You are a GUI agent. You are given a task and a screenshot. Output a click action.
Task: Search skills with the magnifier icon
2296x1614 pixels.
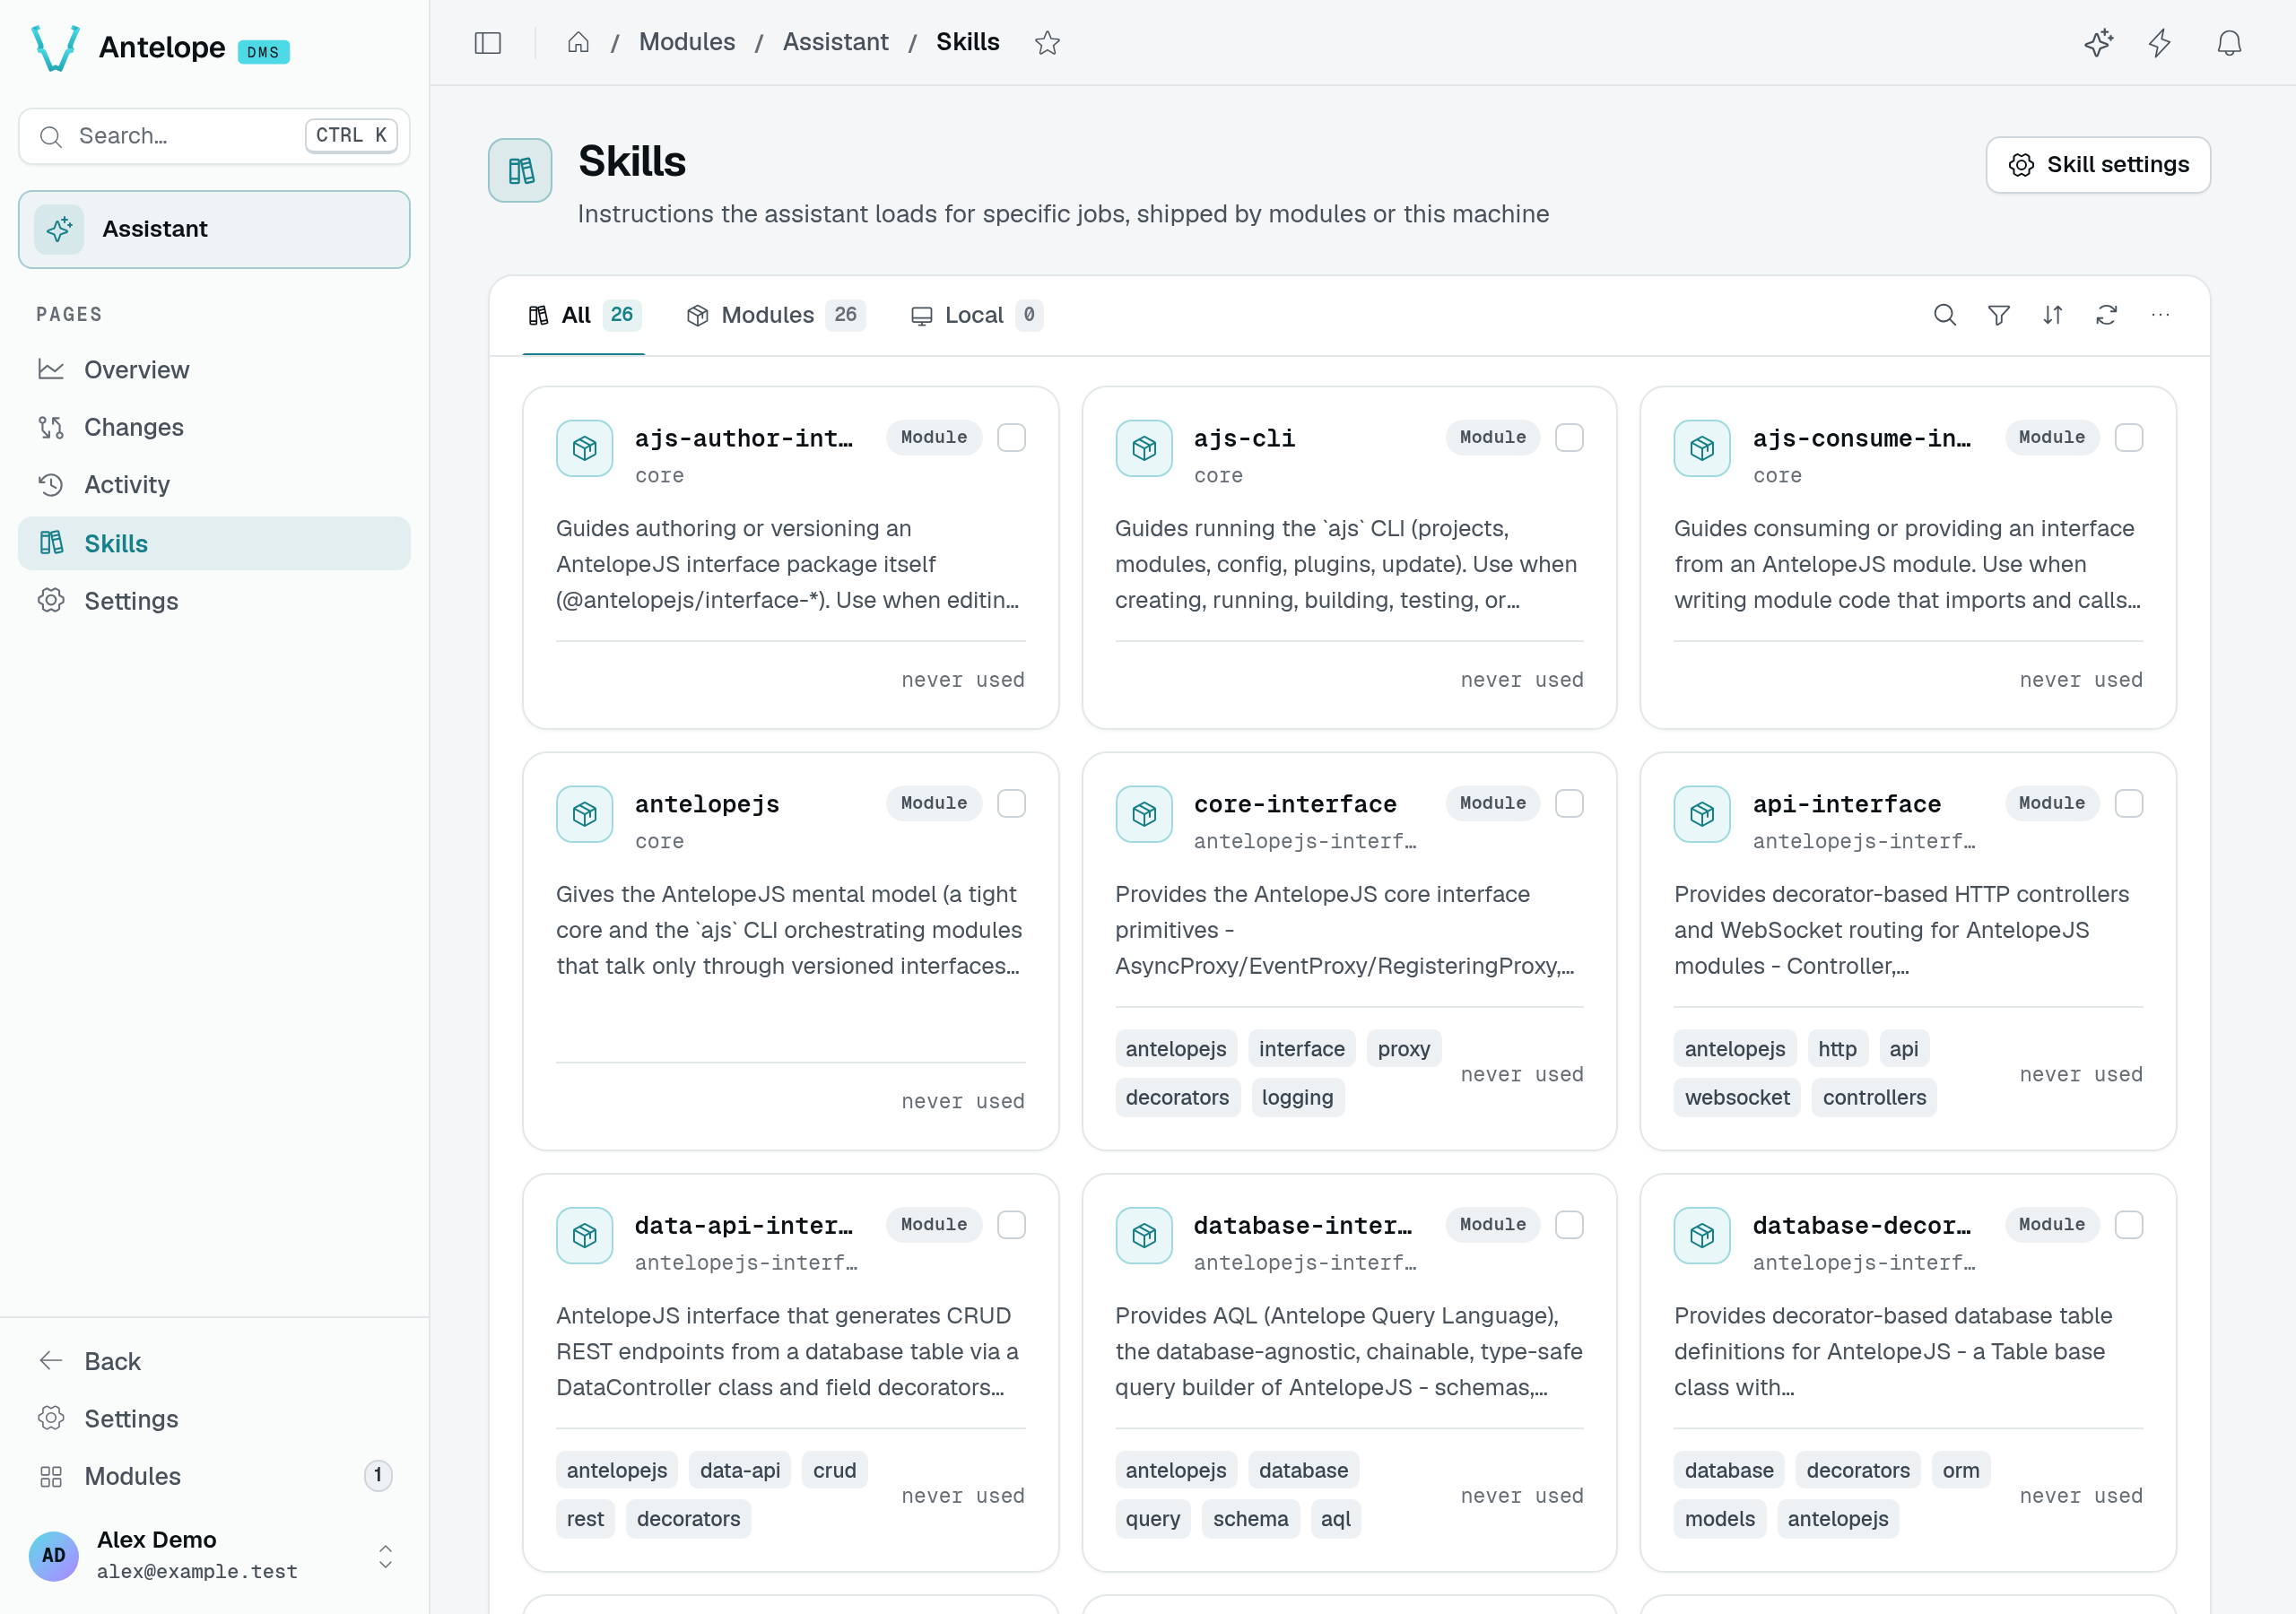(1944, 315)
